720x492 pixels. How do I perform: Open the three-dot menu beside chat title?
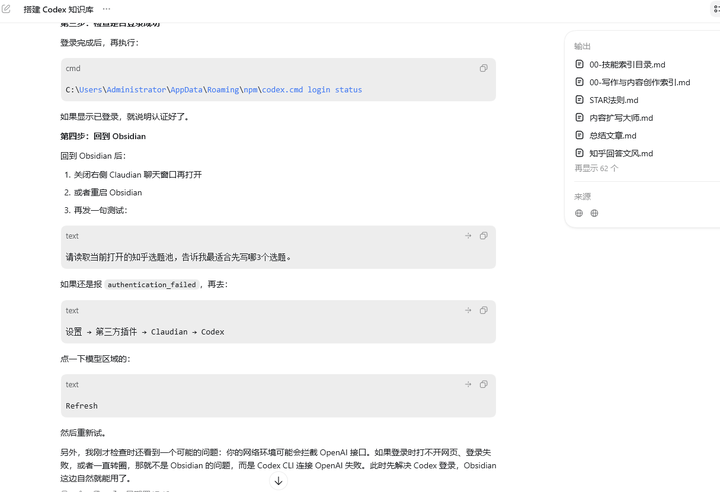pyautogui.click(x=107, y=9)
